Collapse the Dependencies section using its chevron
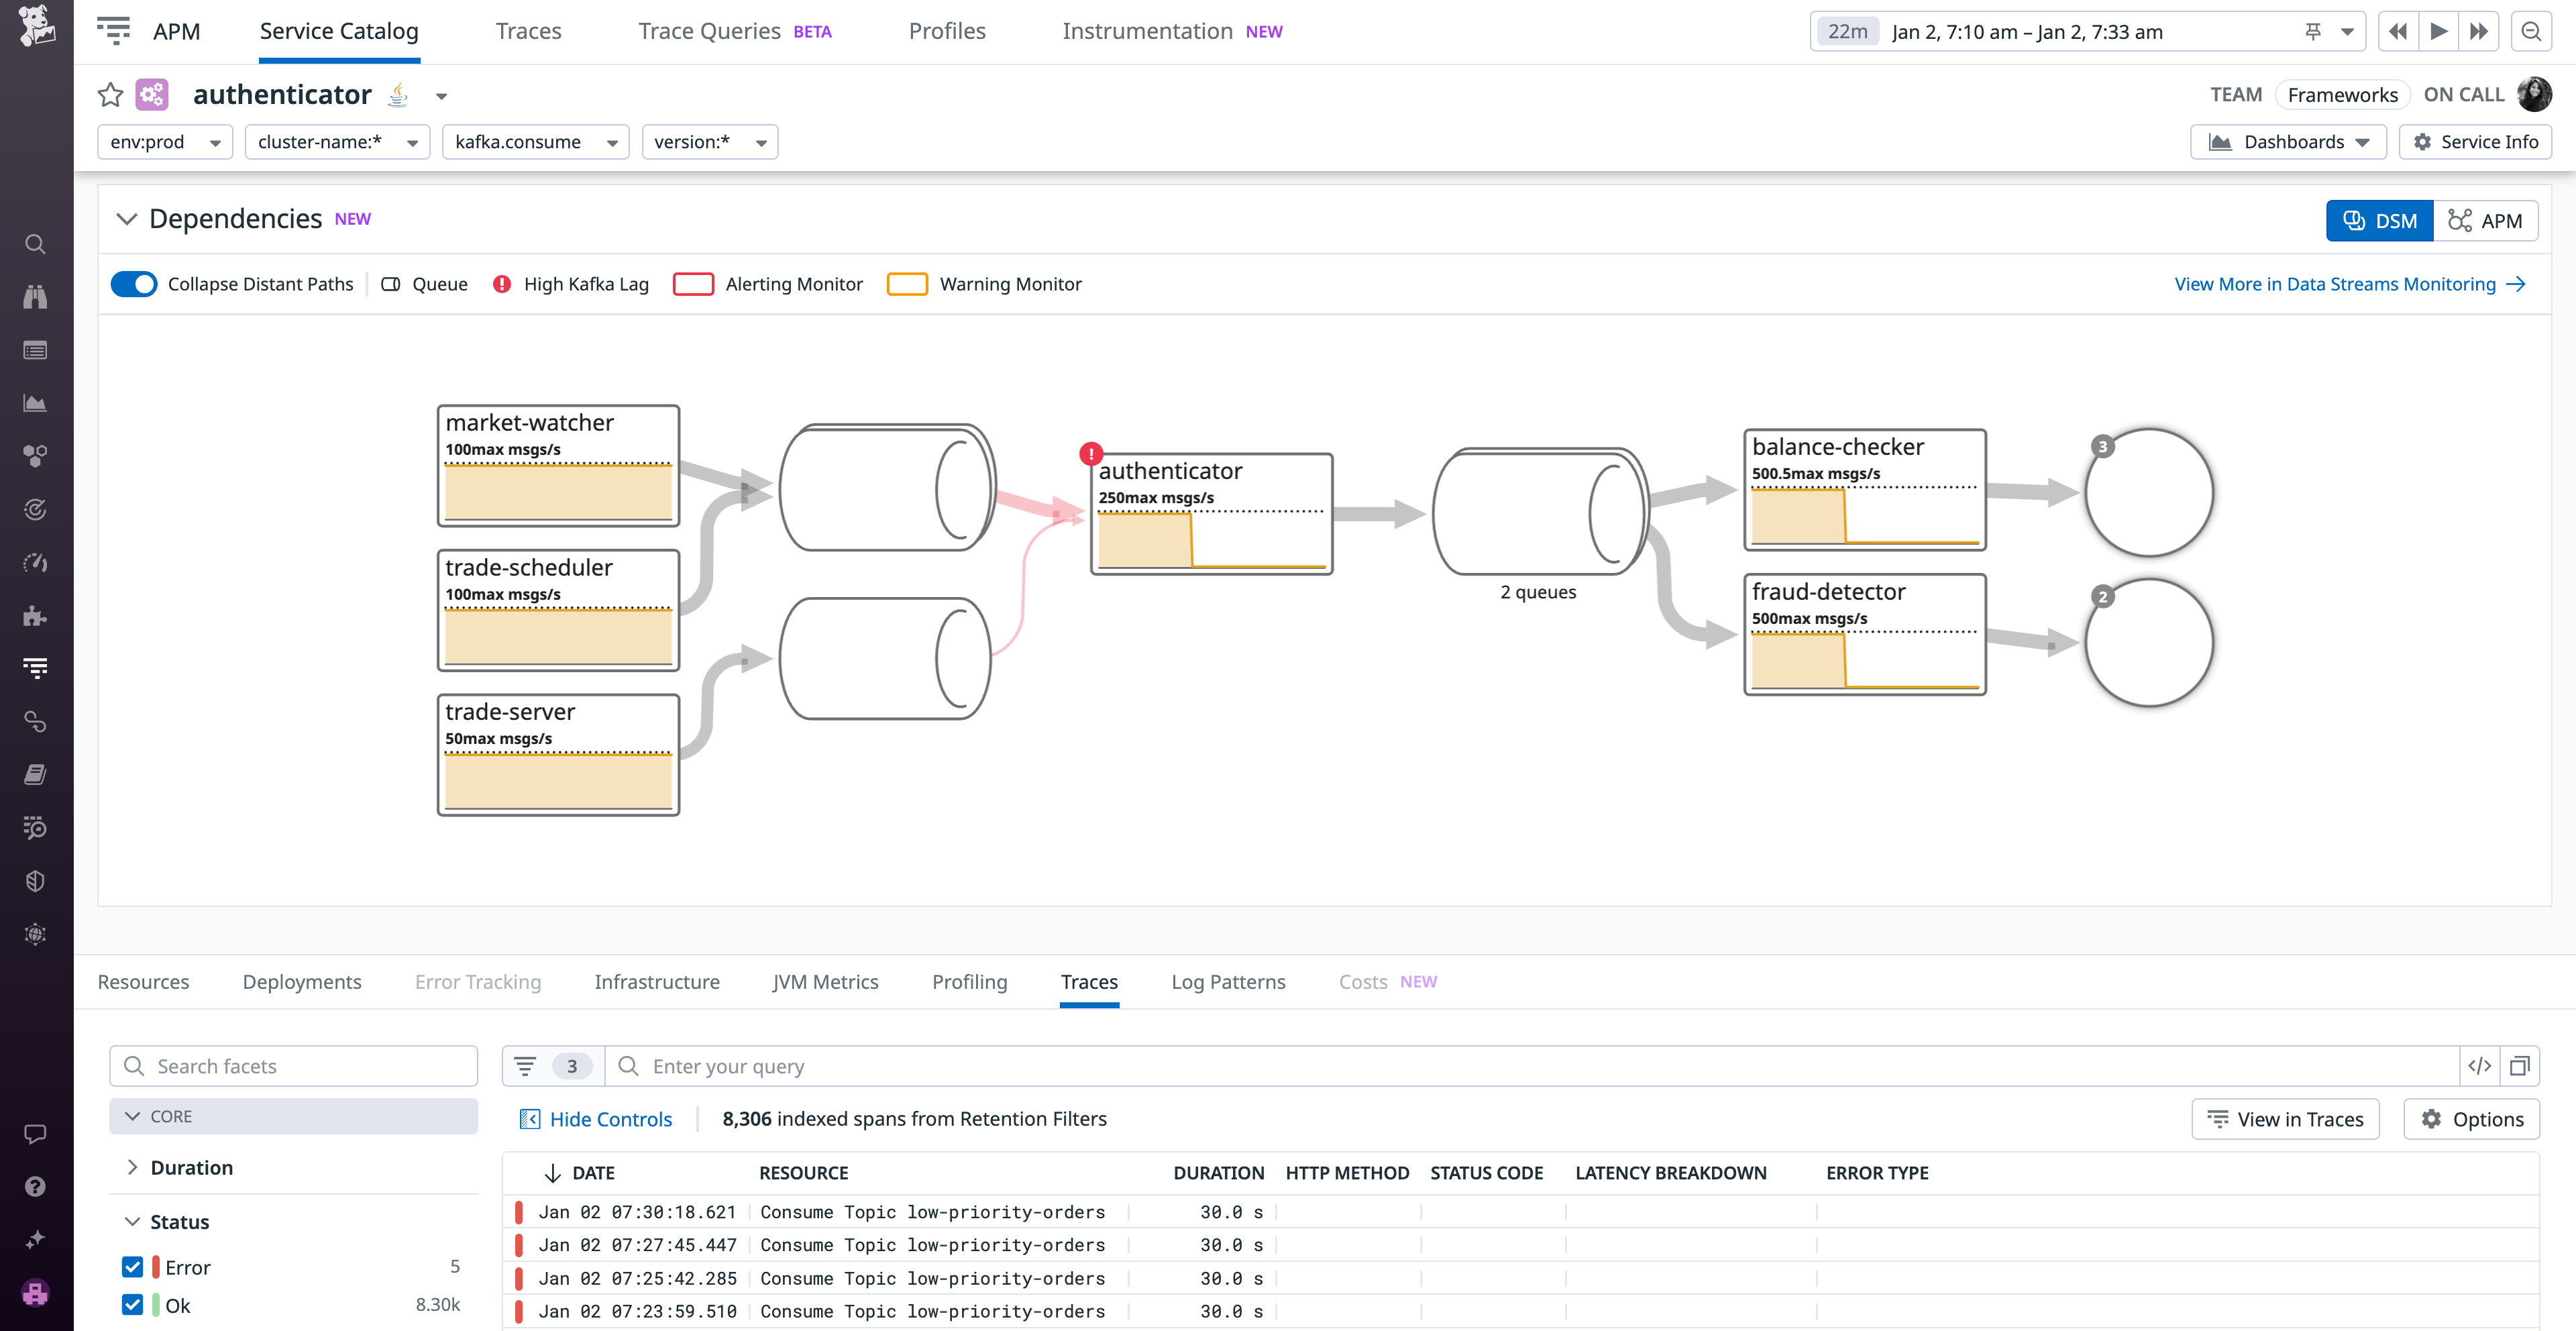Screen dimensions: 2576x1331 (127, 218)
